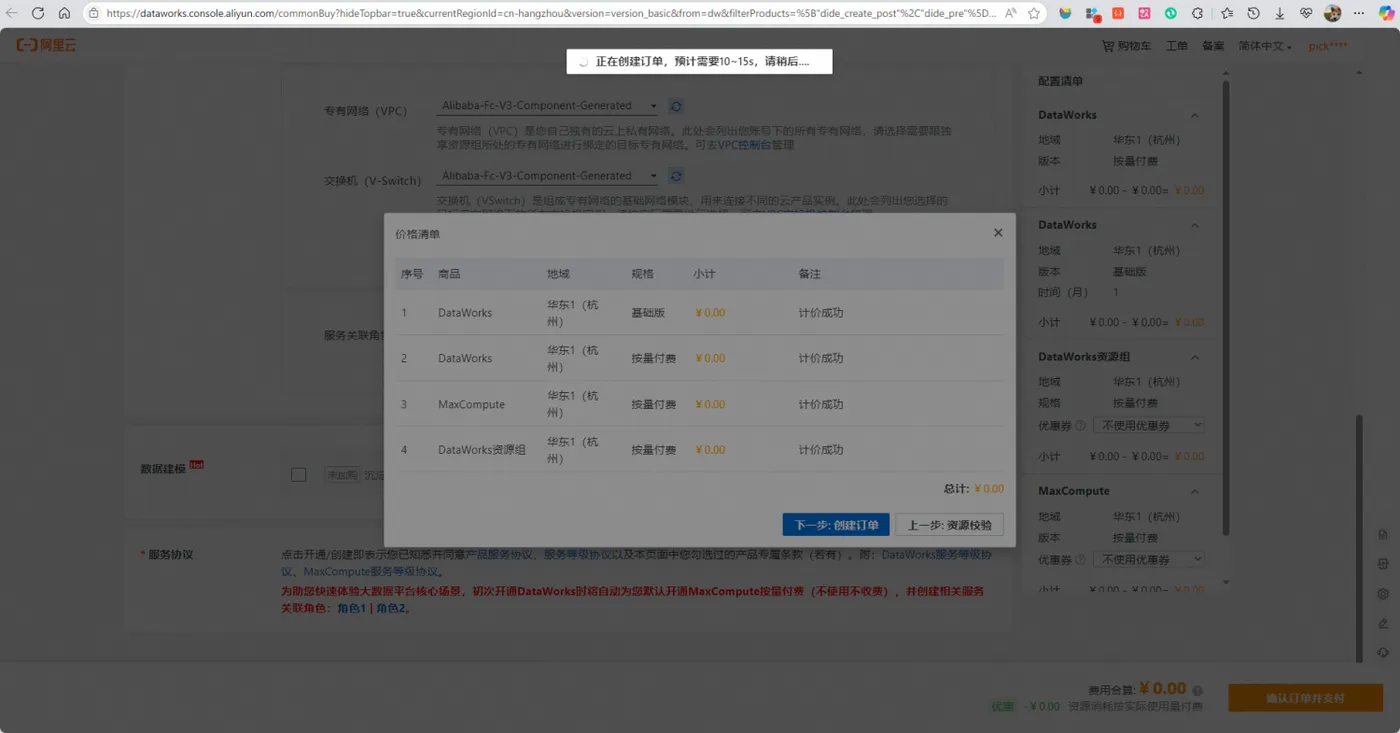Viewport: 1400px width, 733px height.
Task: Click the main page vertical scrollbar
Action: click(x=1358, y=537)
